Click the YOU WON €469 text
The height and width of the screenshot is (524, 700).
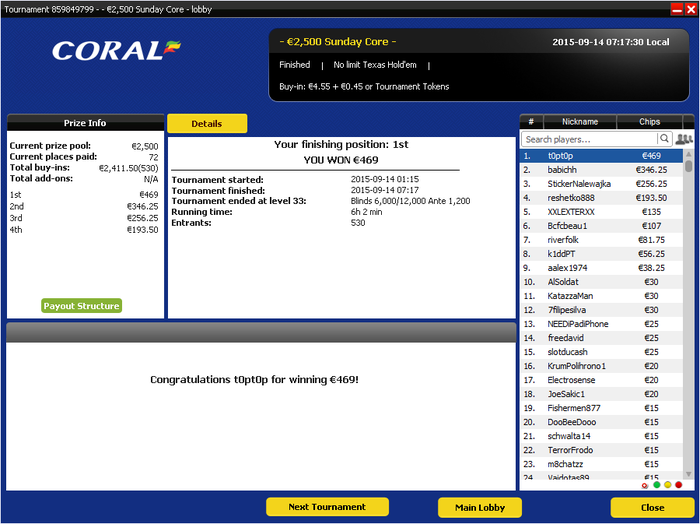point(341,160)
